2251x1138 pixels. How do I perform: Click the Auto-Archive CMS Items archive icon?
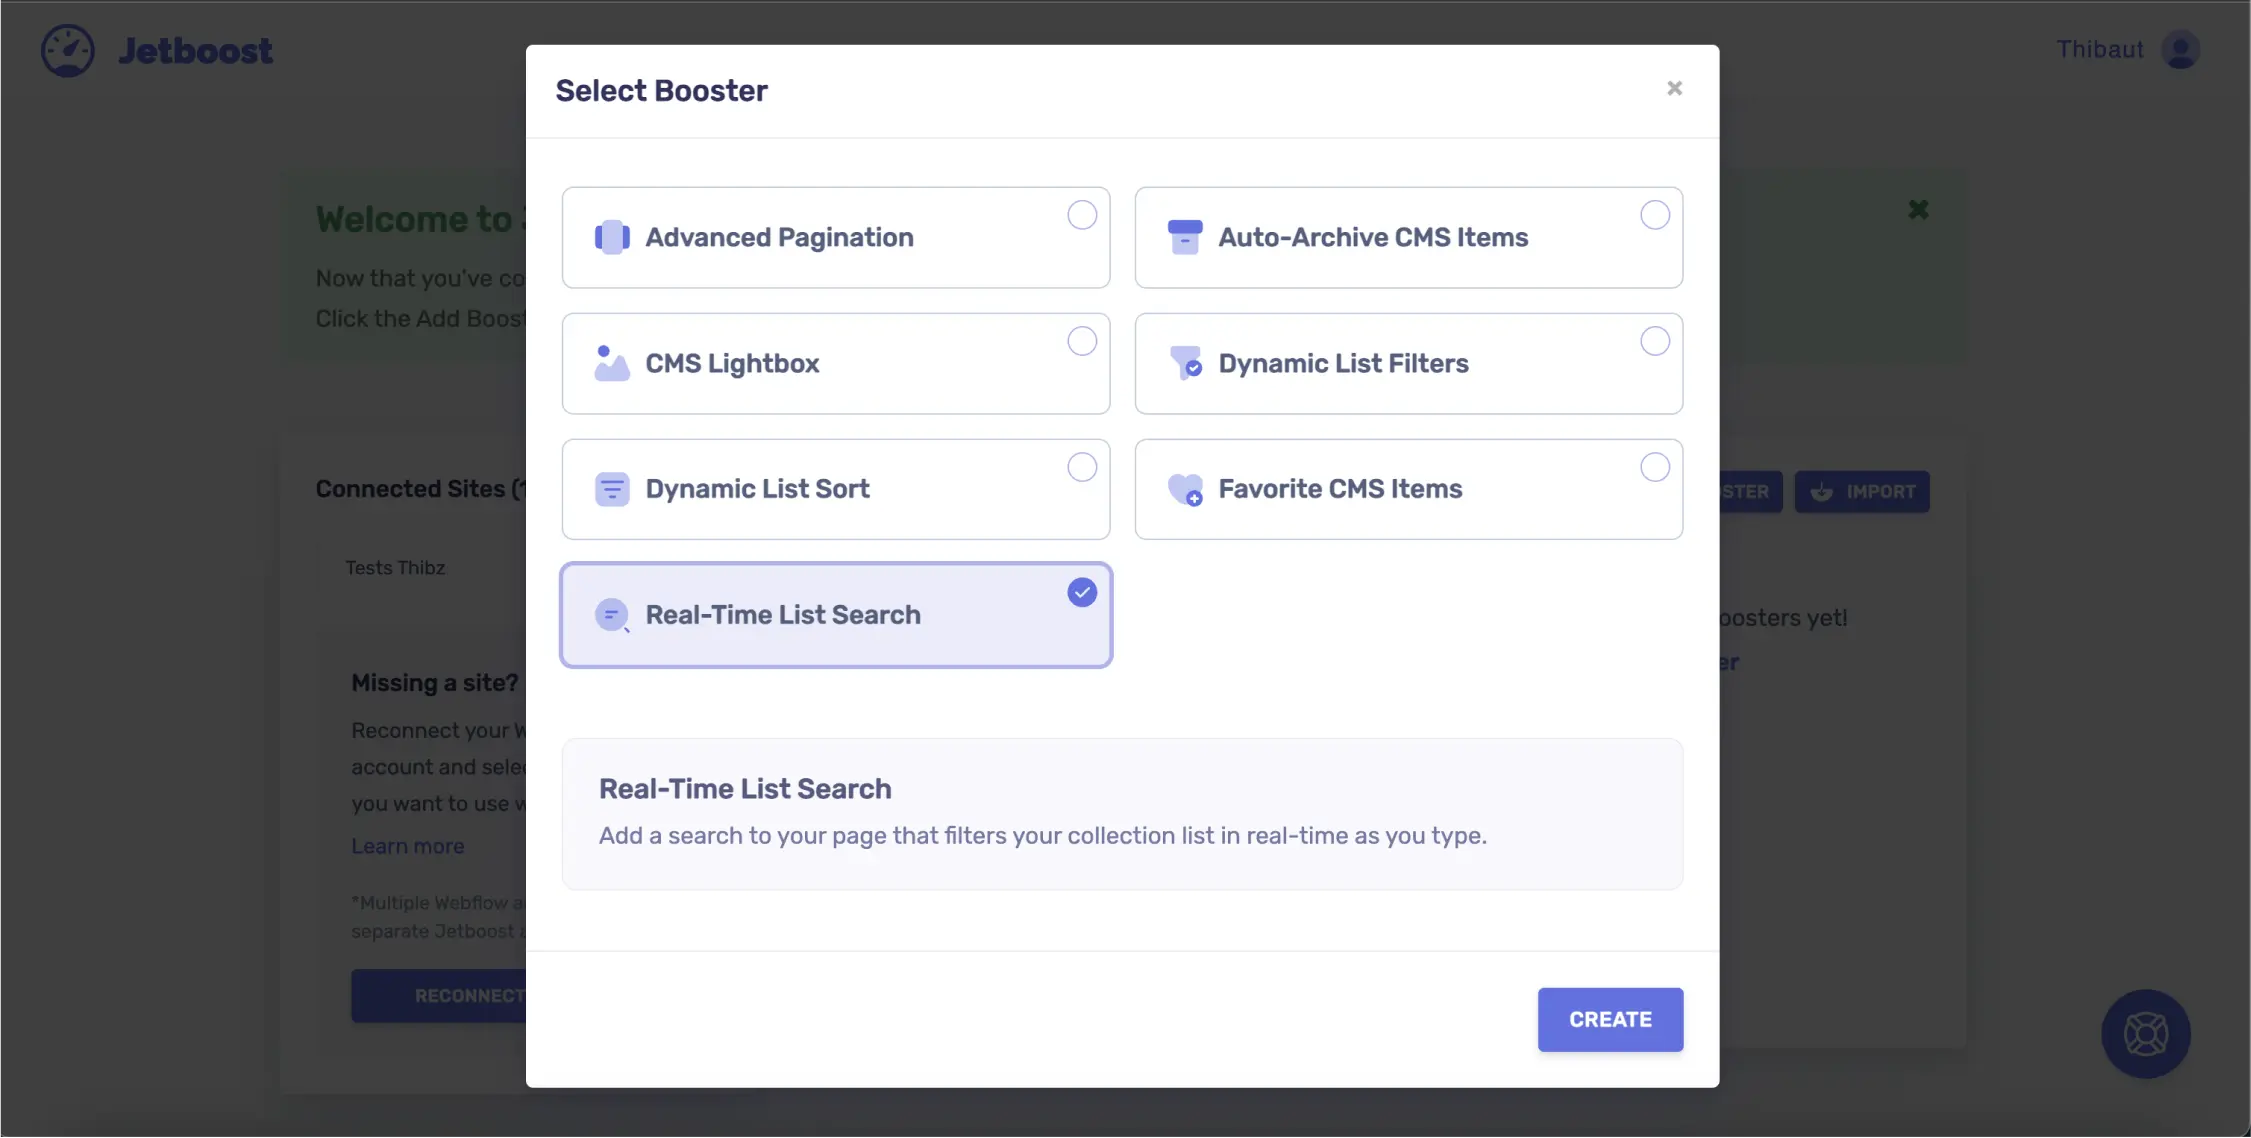pyautogui.click(x=1185, y=237)
